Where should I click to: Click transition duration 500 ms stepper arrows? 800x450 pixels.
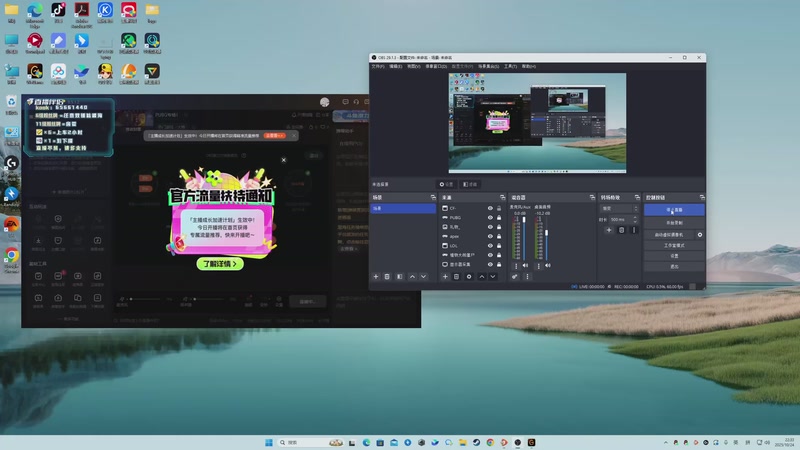coord(635,219)
